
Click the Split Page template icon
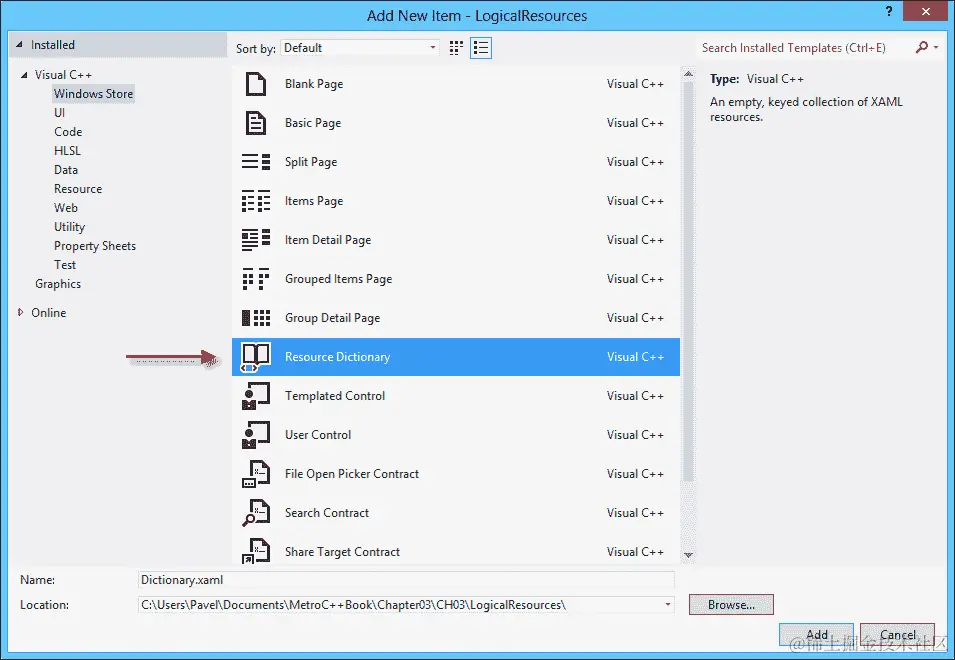tap(256, 162)
